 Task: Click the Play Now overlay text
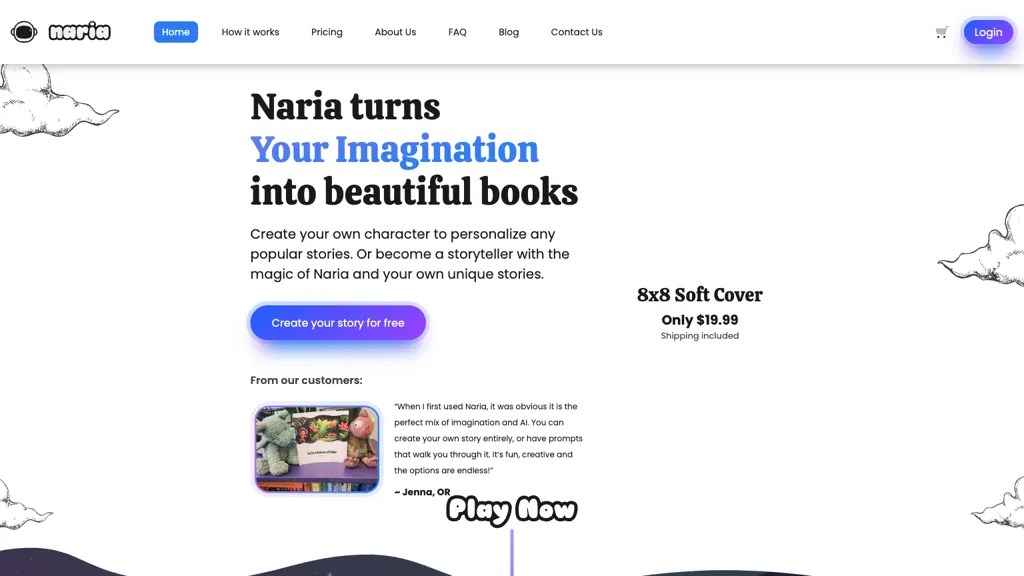click(x=511, y=510)
